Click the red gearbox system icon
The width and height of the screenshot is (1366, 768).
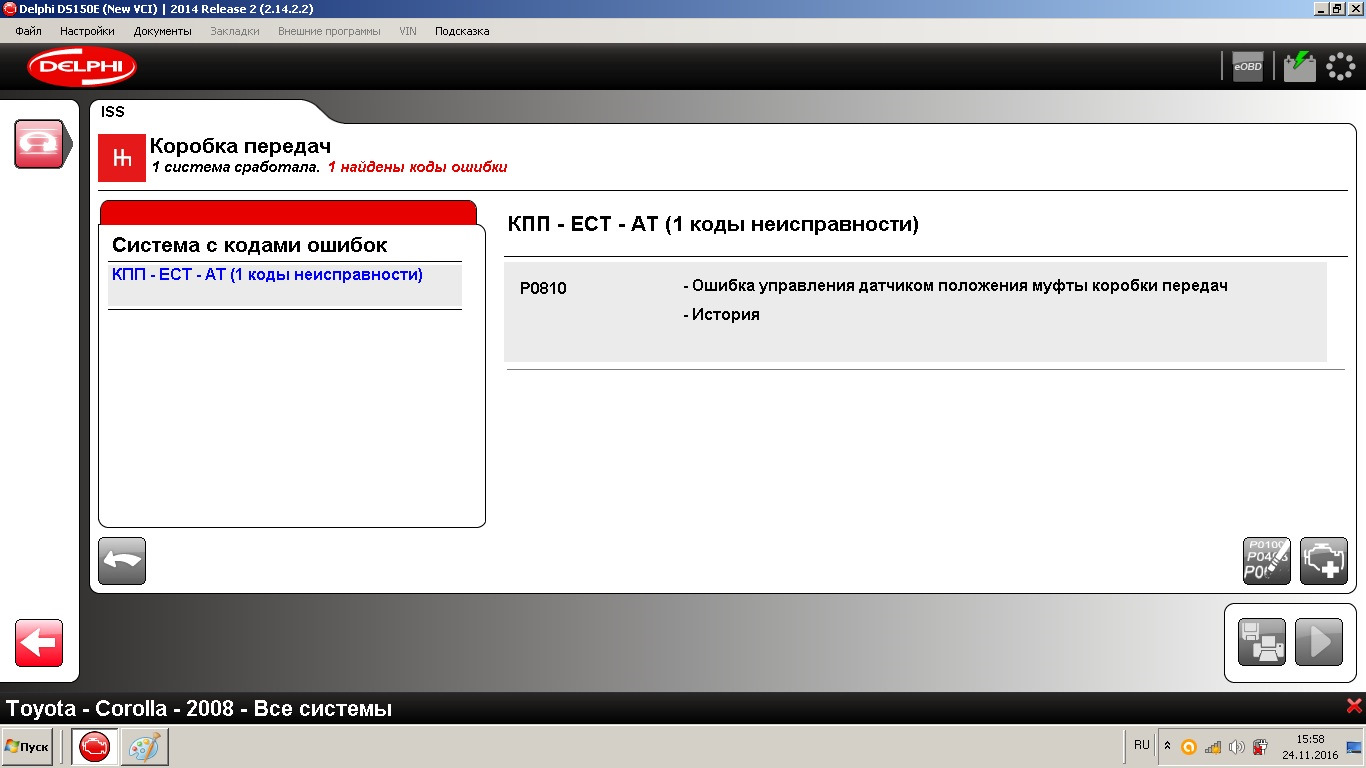tap(122, 158)
